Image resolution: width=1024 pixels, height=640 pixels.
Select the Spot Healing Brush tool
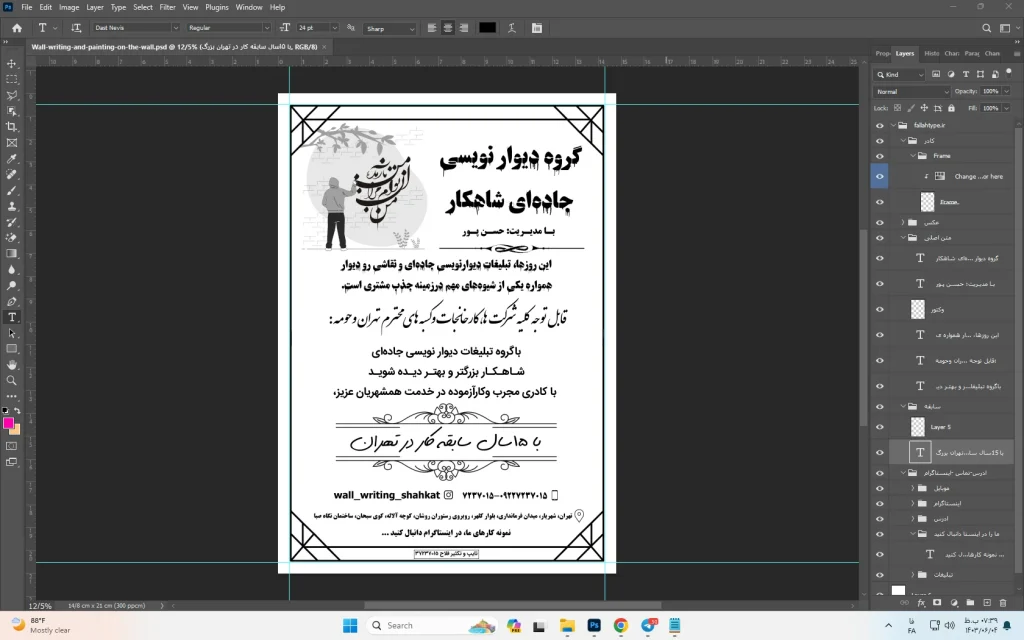click(12, 174)
